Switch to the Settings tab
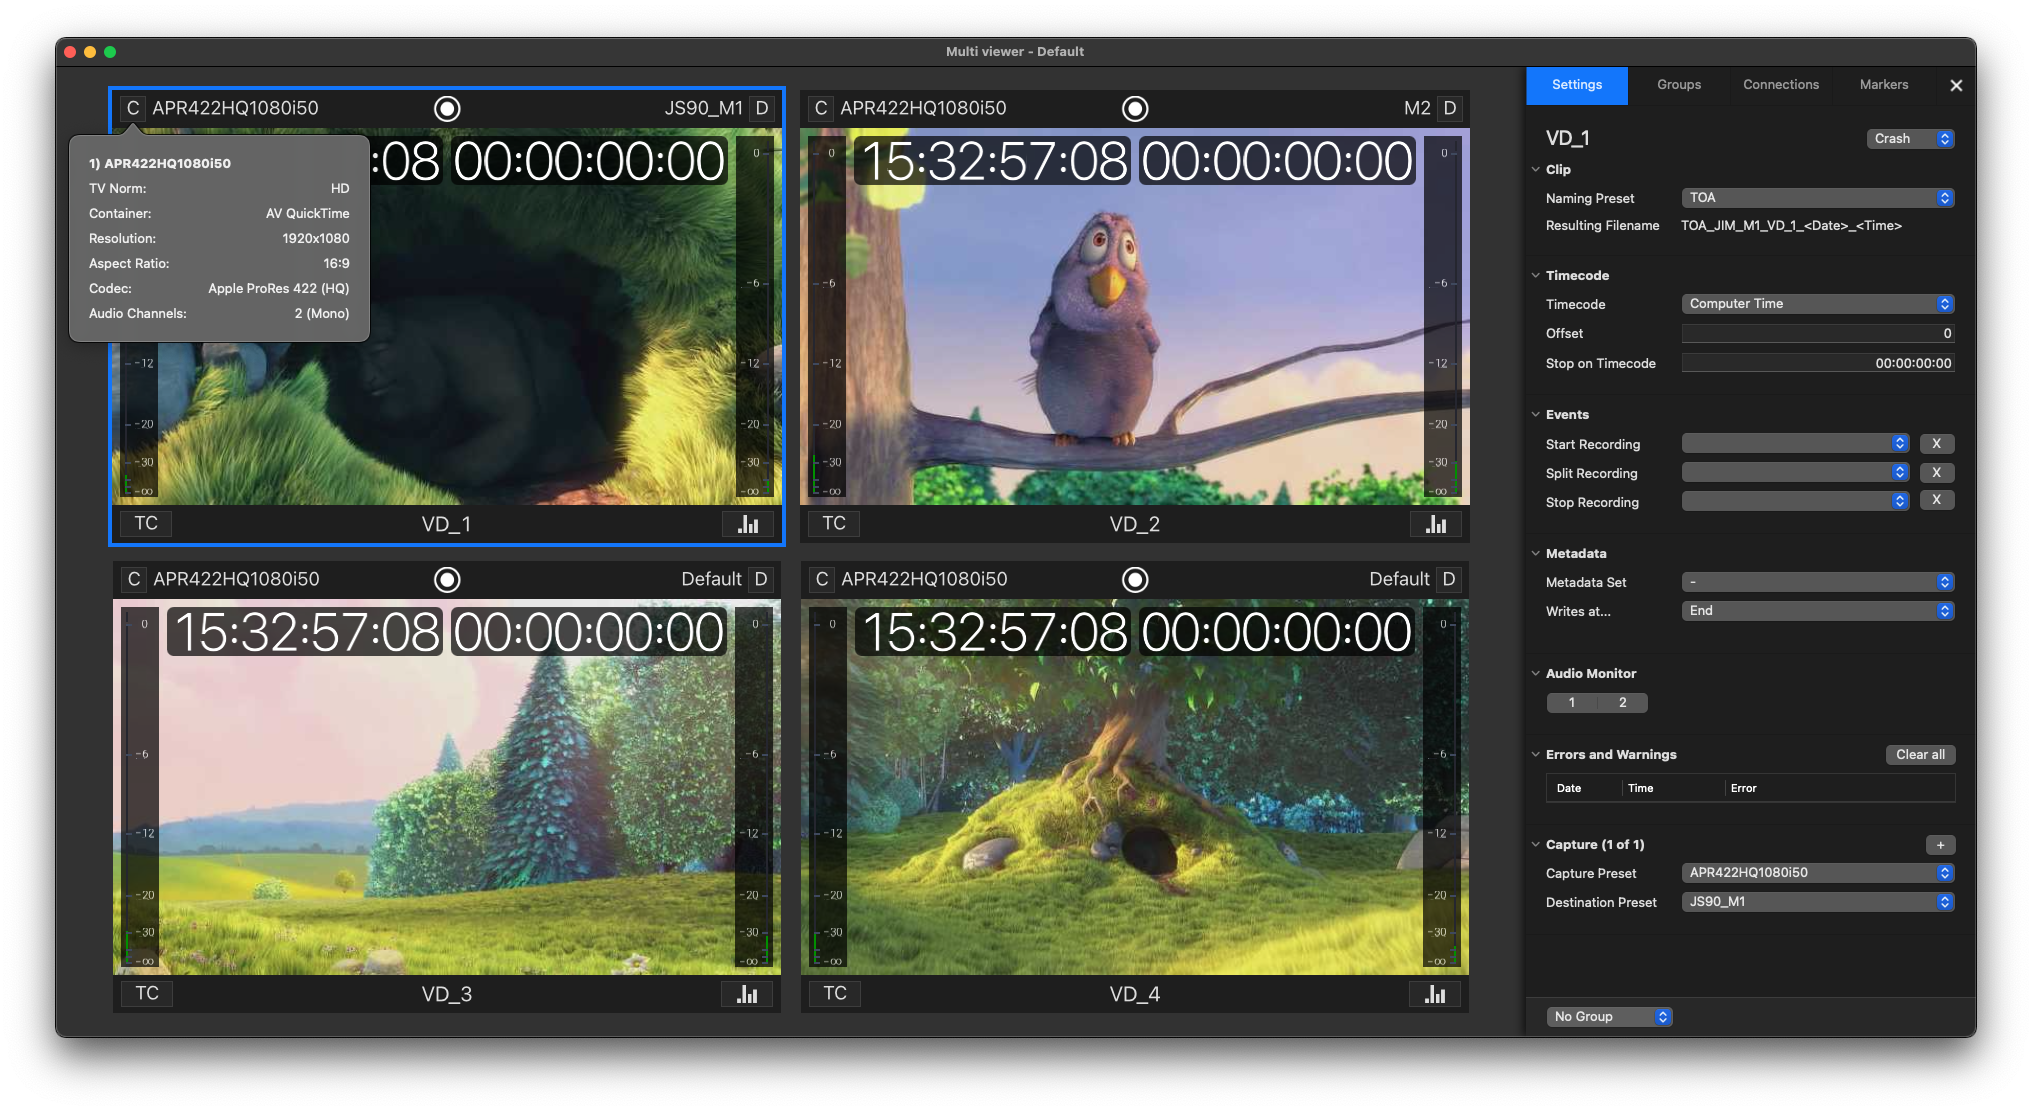This screenshot has height=1111, width=2032. click(1577, 85)
